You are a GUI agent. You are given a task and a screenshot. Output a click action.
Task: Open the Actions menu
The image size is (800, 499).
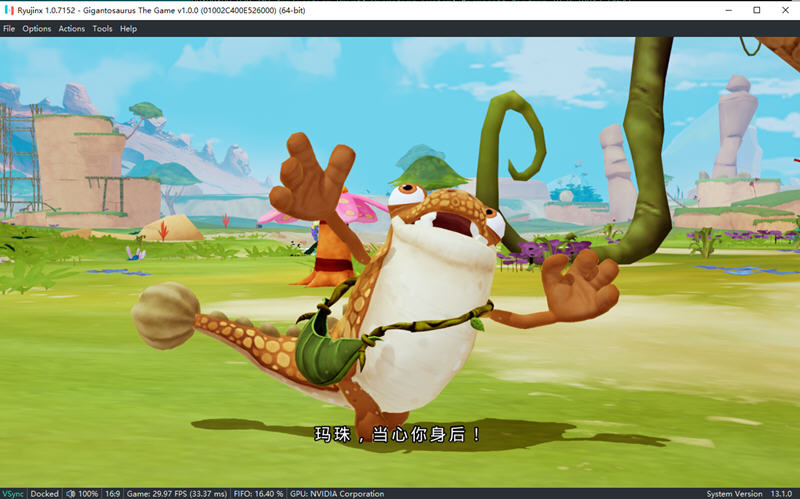(x=71, y=29)
